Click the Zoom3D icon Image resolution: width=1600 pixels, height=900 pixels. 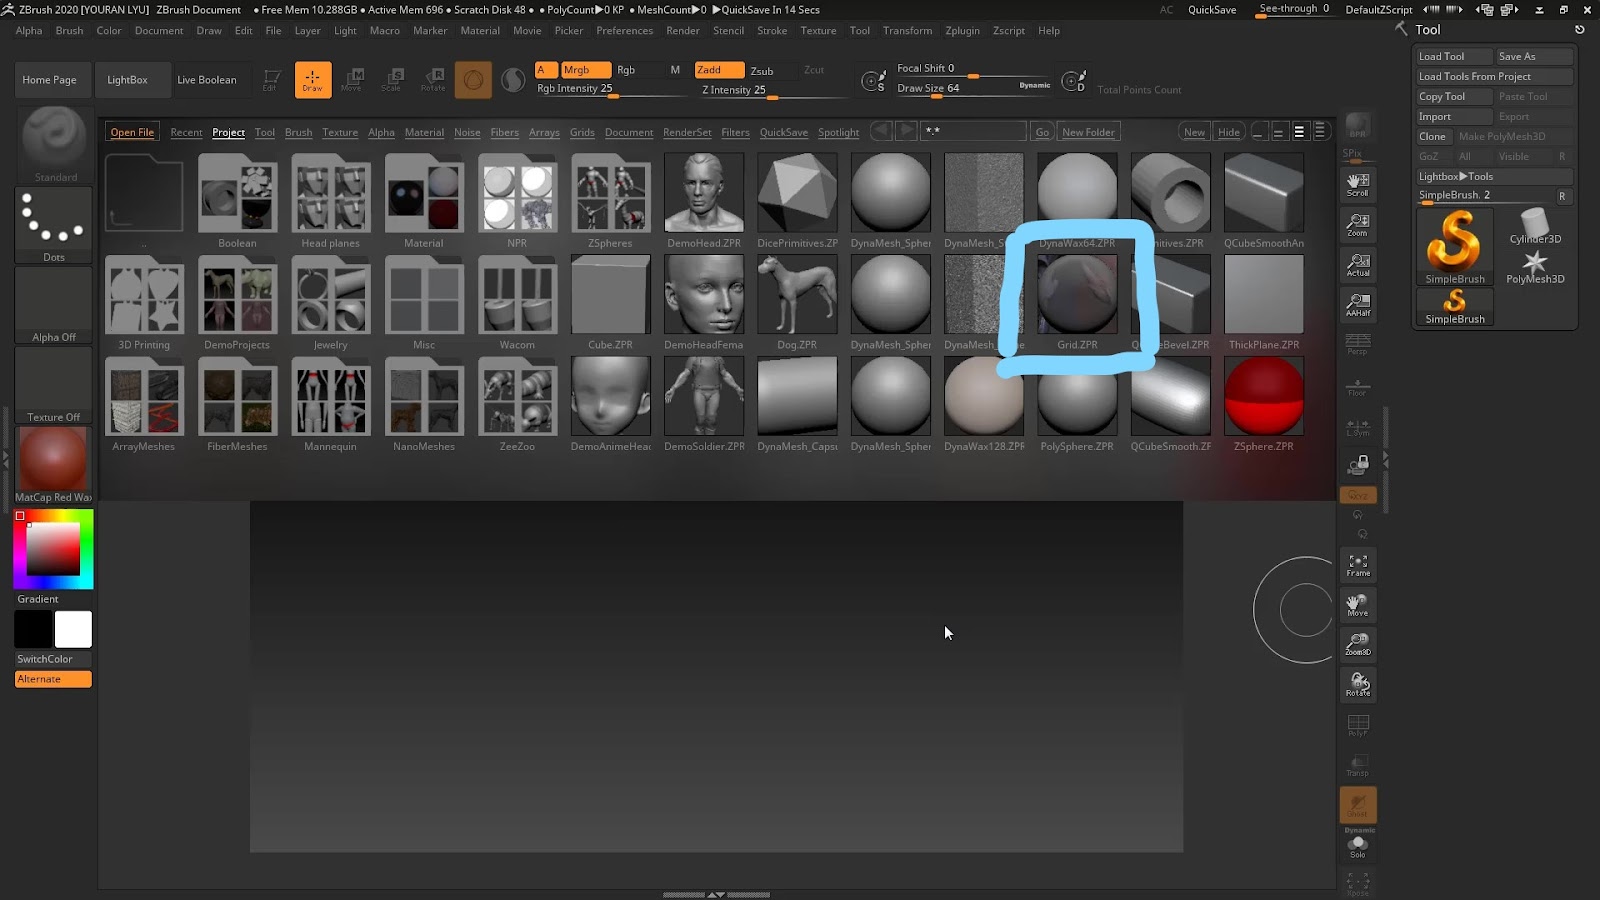pos(1358,644)
